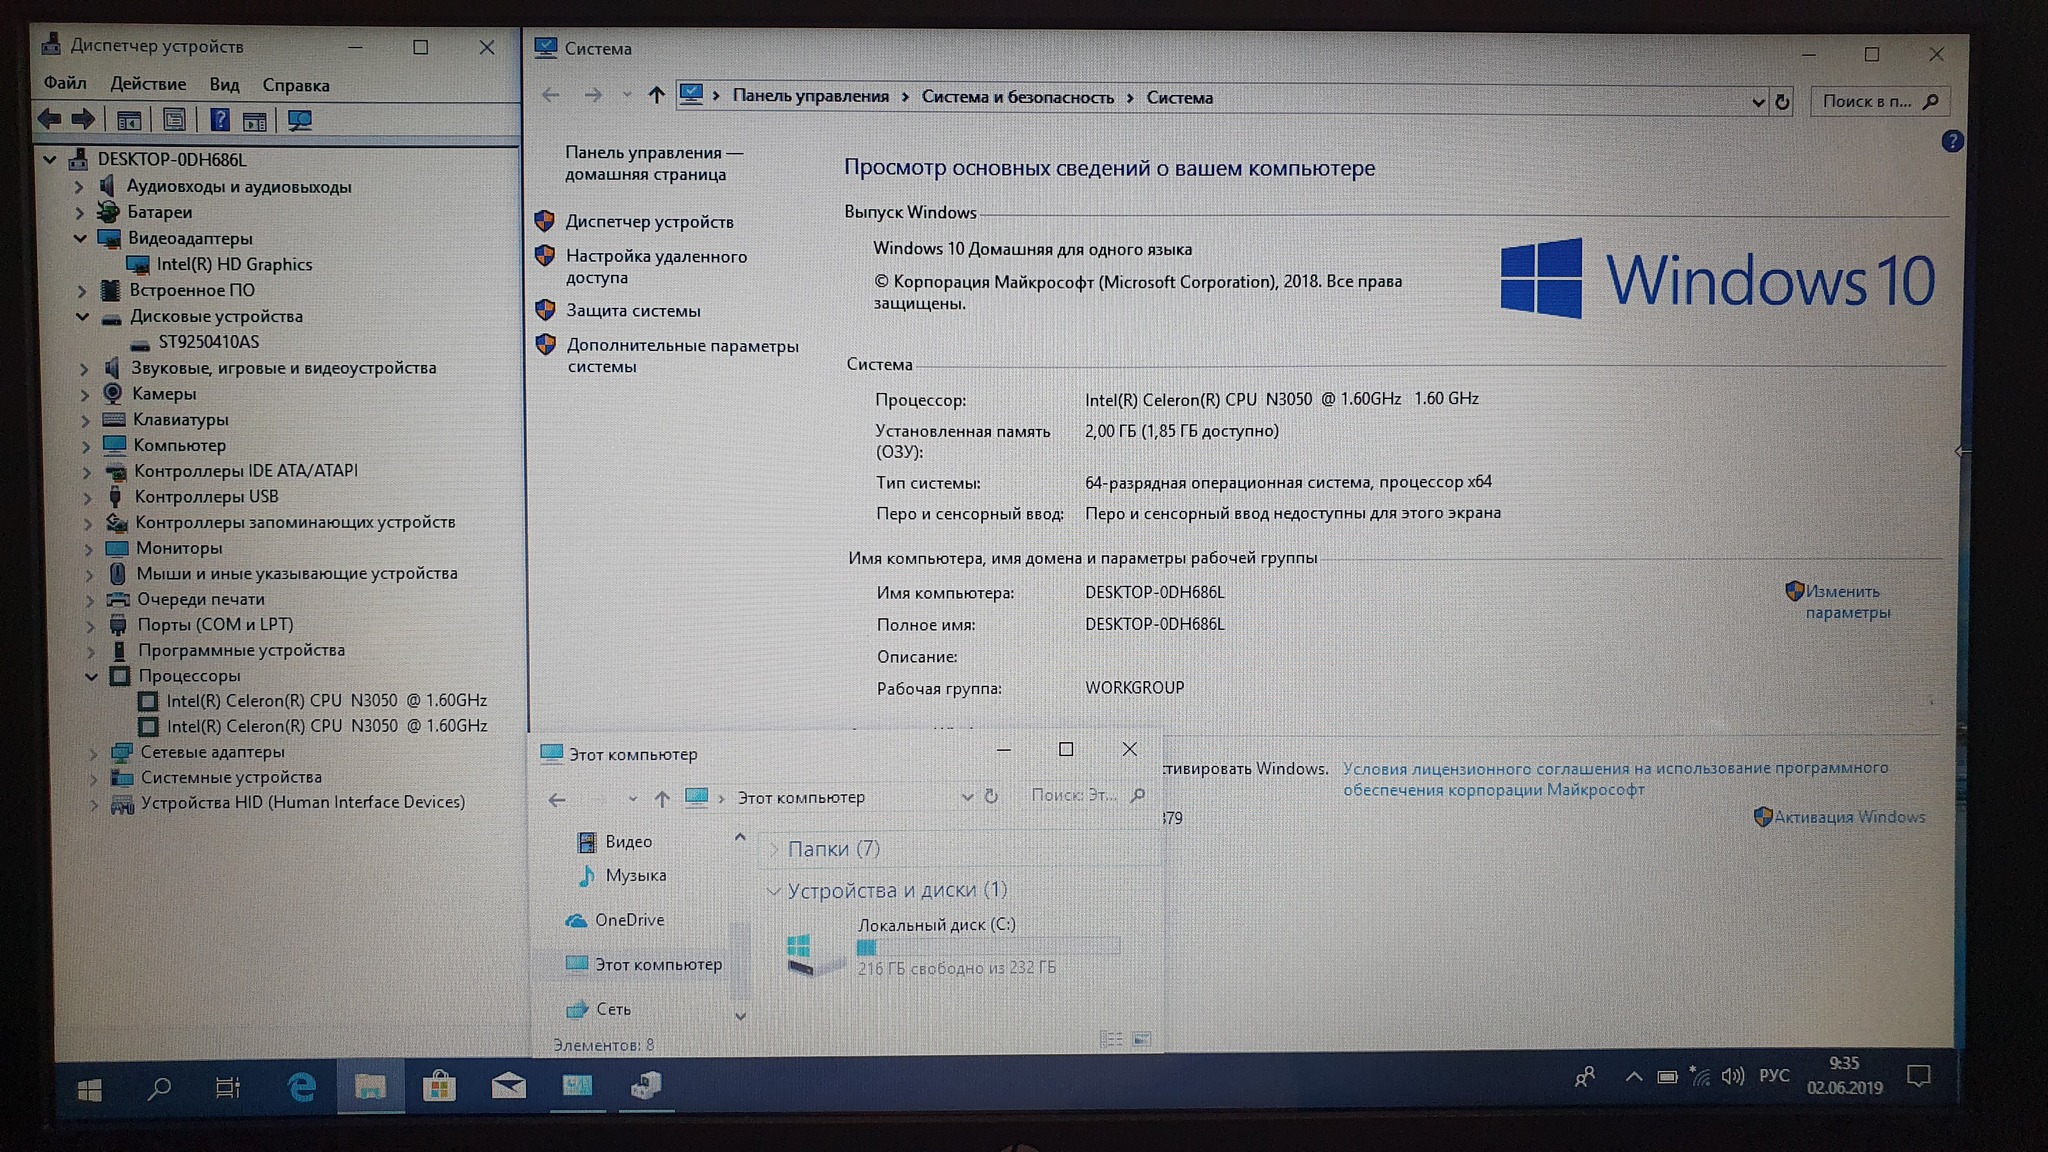The width and height of the screenshot is (2048, 1152).
Task: Click the Task View taskbar icon
Action: pos(228,1088)
